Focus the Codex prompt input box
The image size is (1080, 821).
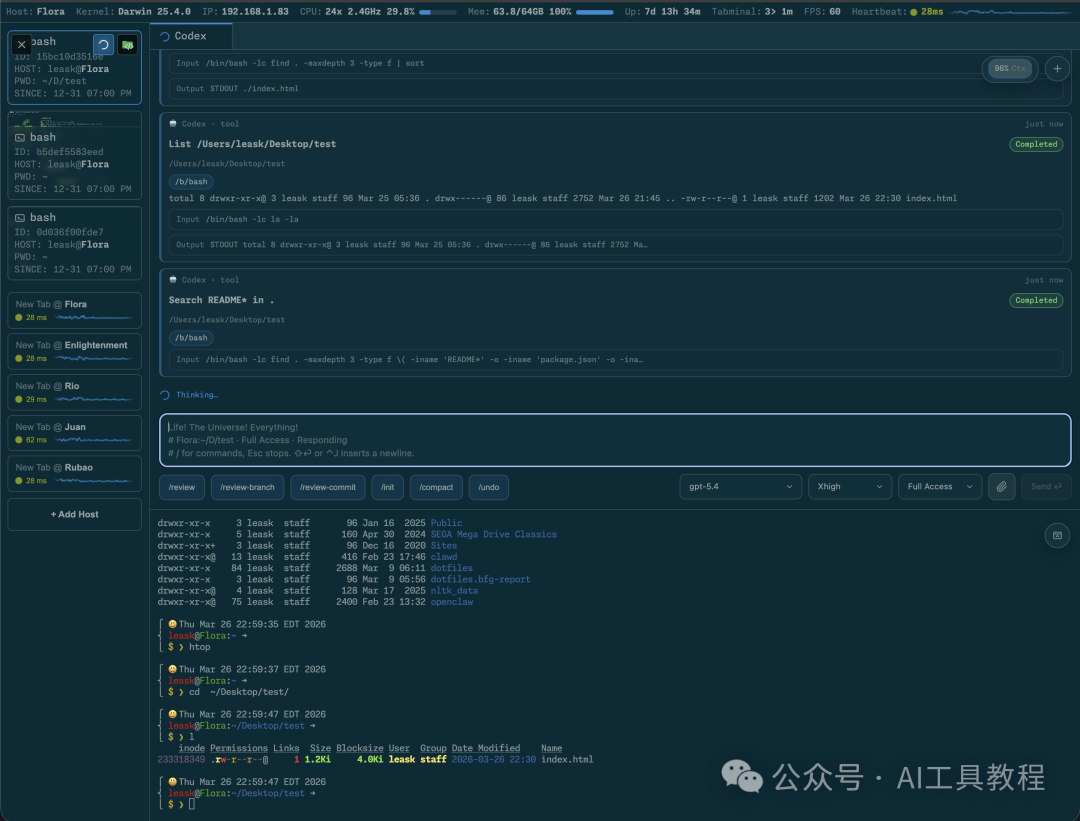tap(615, 440)
